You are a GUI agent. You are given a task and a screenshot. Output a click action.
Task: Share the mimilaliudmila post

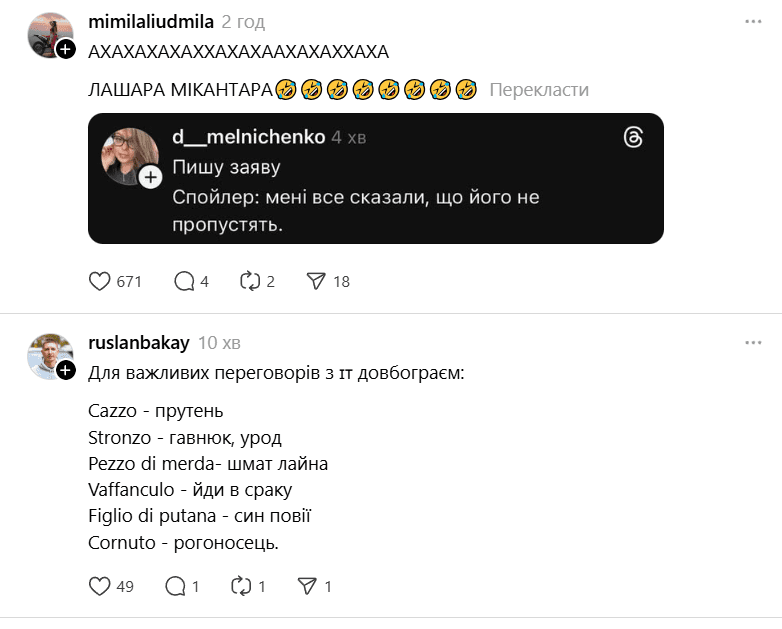(316, 282)
